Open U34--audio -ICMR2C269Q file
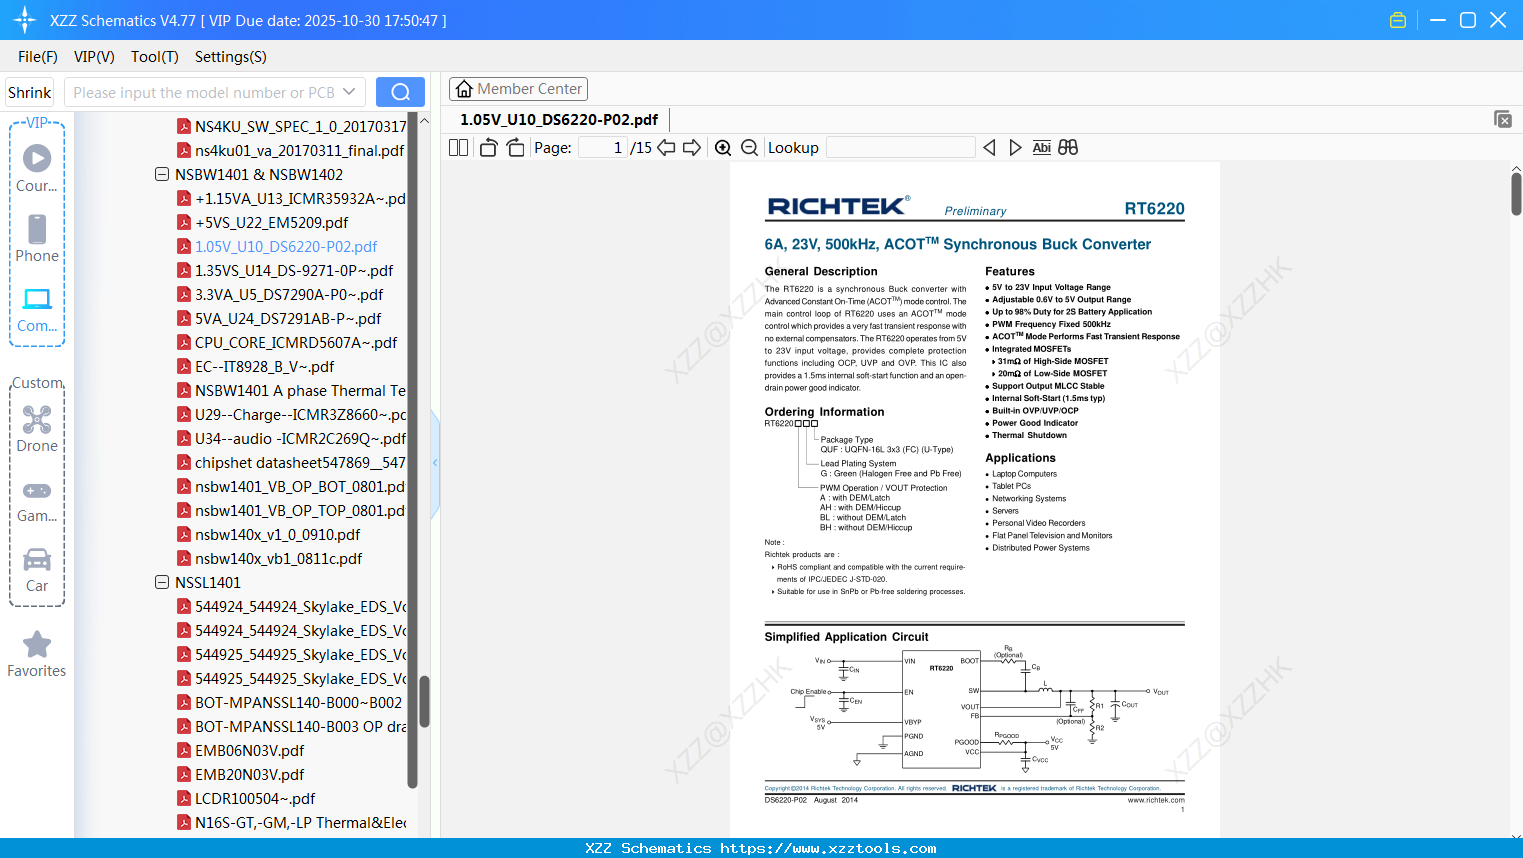 tap(300, 438)
